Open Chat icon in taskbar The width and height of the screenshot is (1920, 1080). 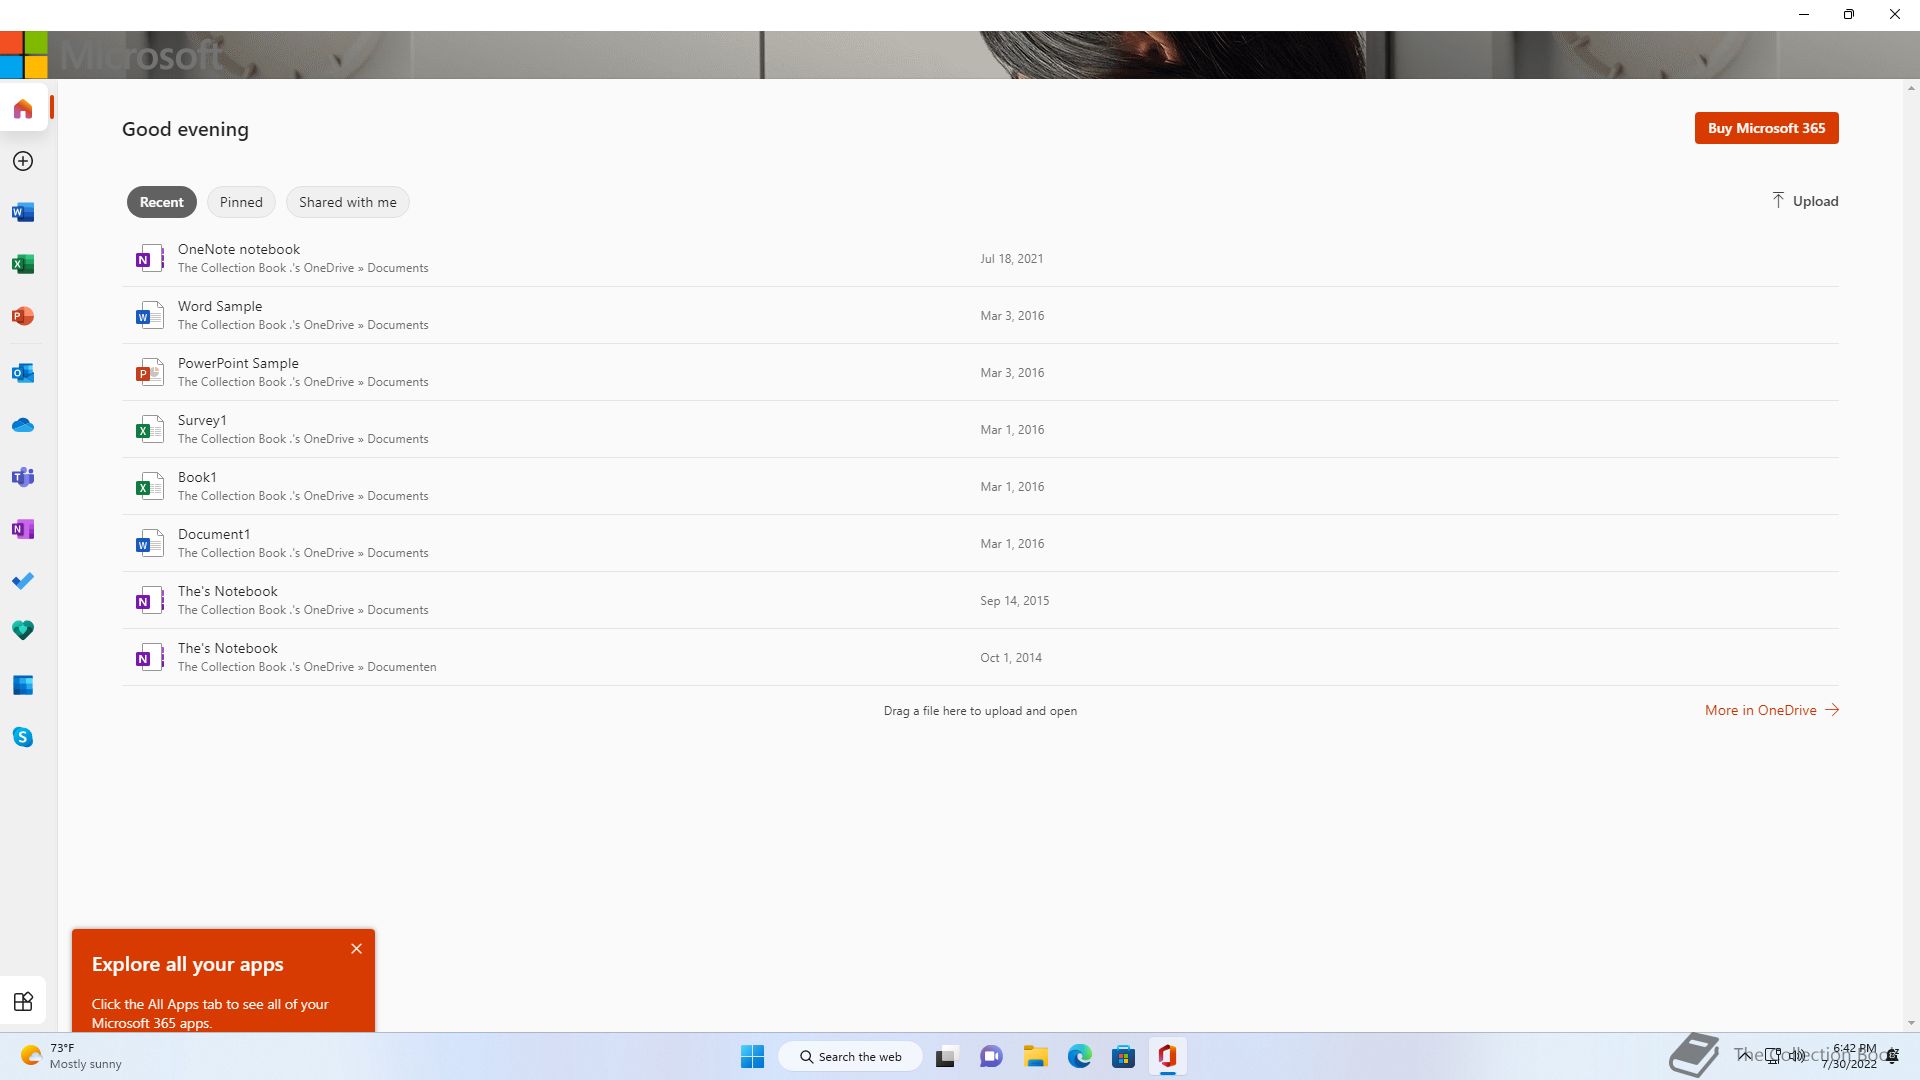point(991,1056)
